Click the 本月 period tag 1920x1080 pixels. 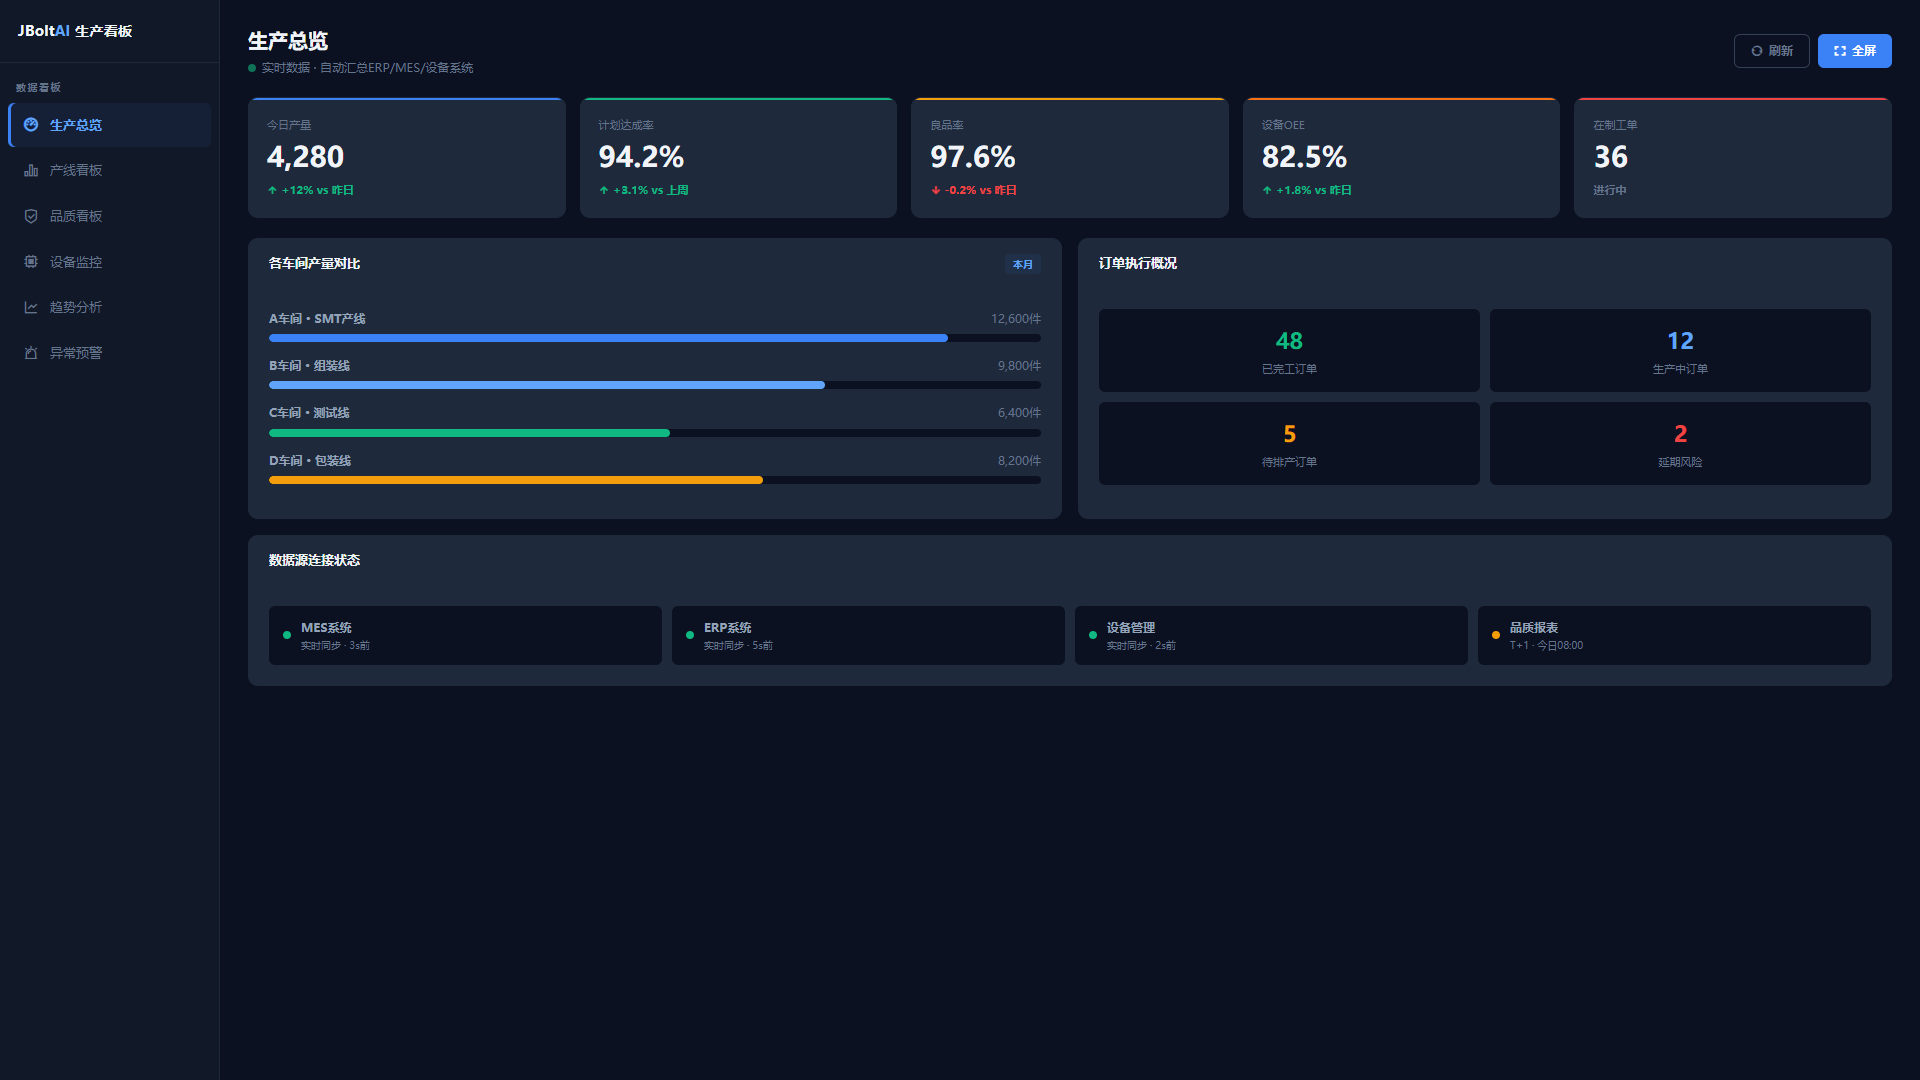click(x=1022, y=264)
